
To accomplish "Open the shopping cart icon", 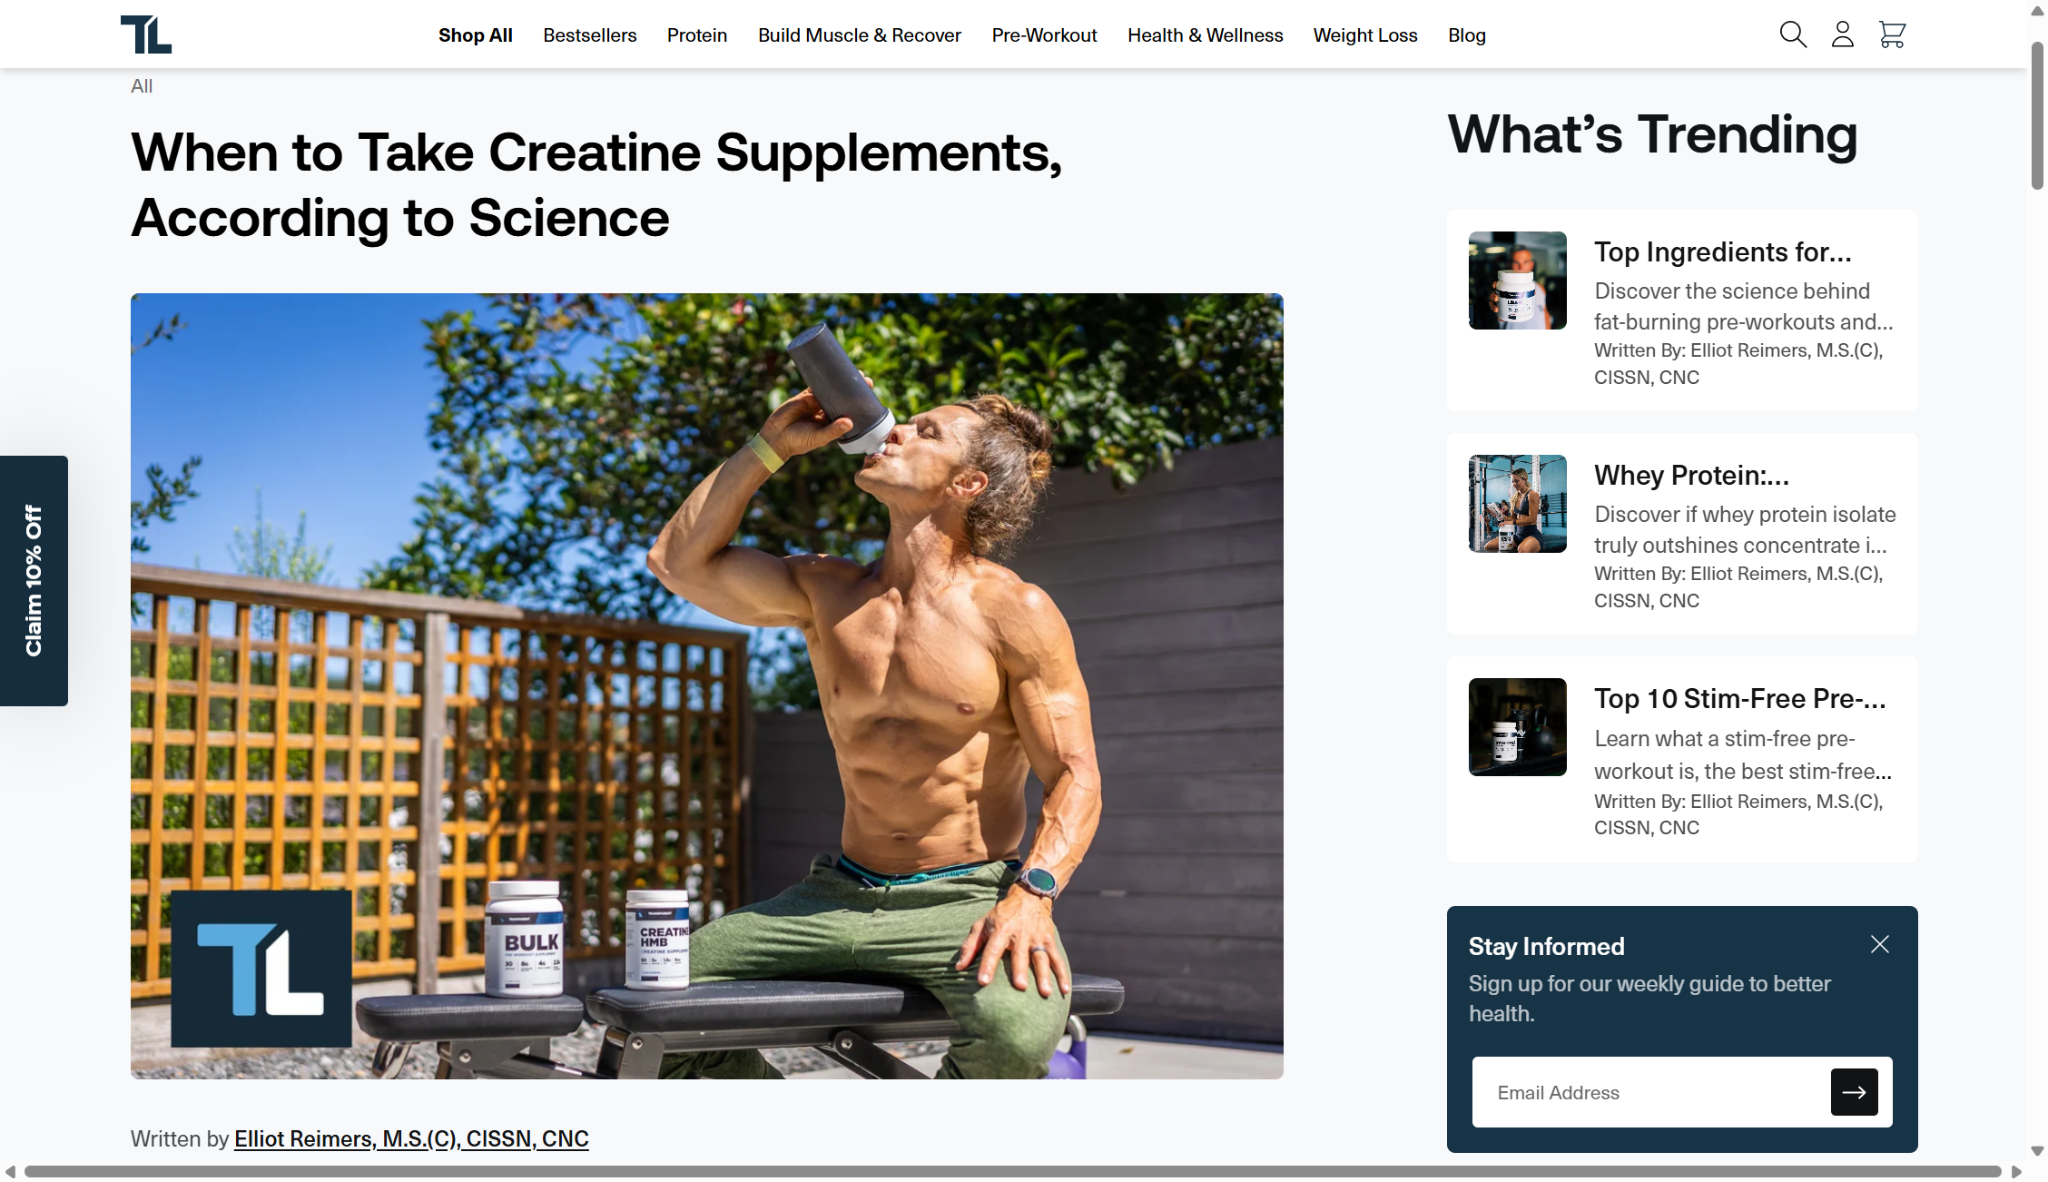I will pos(1892,35).
